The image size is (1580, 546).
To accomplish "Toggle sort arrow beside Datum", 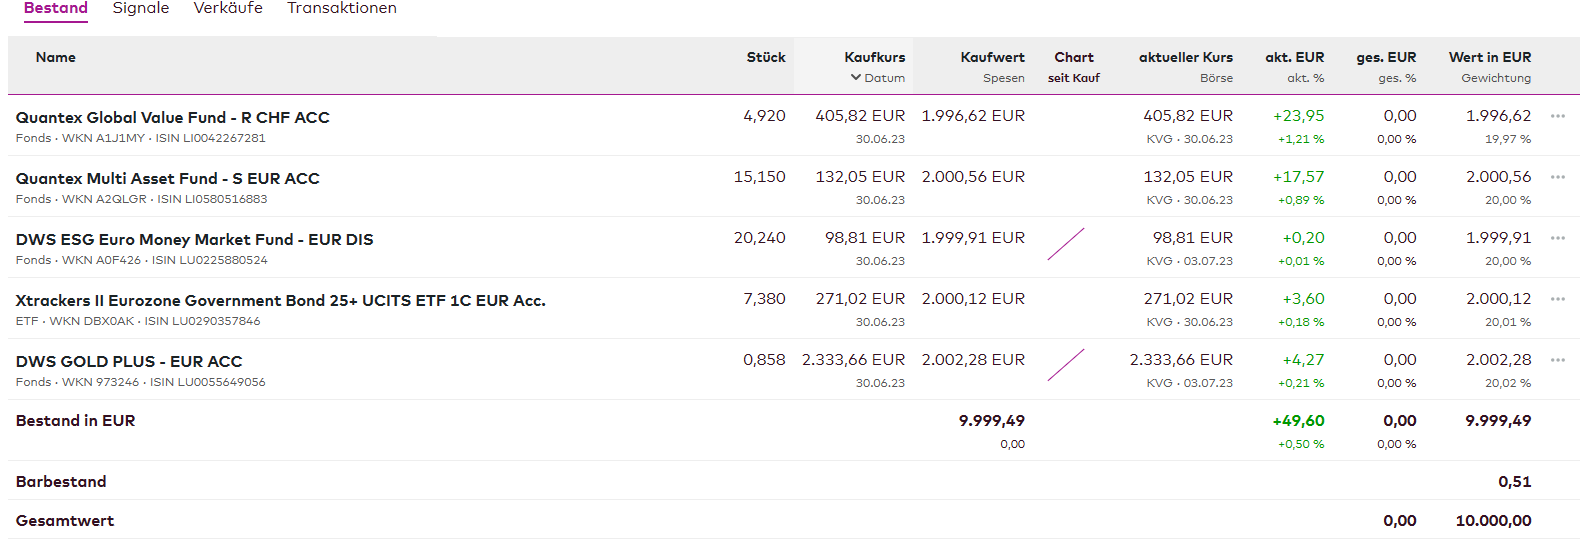I will tap(856, 78).
